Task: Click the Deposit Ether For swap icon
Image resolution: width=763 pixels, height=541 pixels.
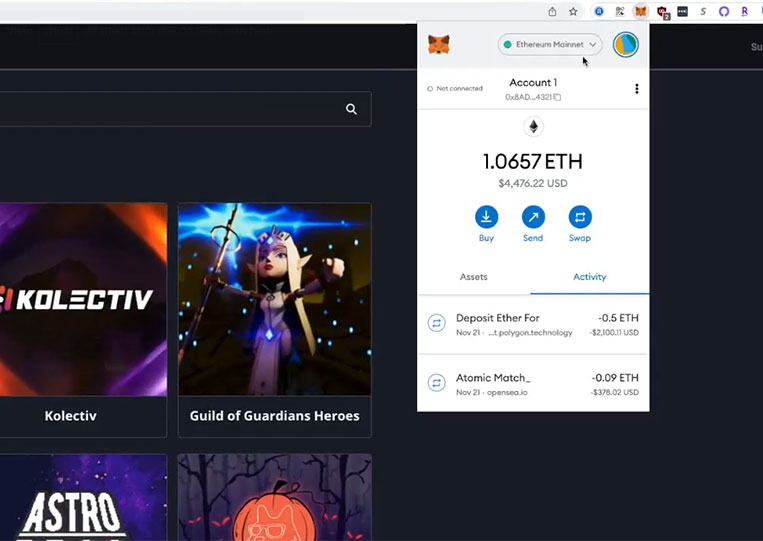Action: pos(436,323)
